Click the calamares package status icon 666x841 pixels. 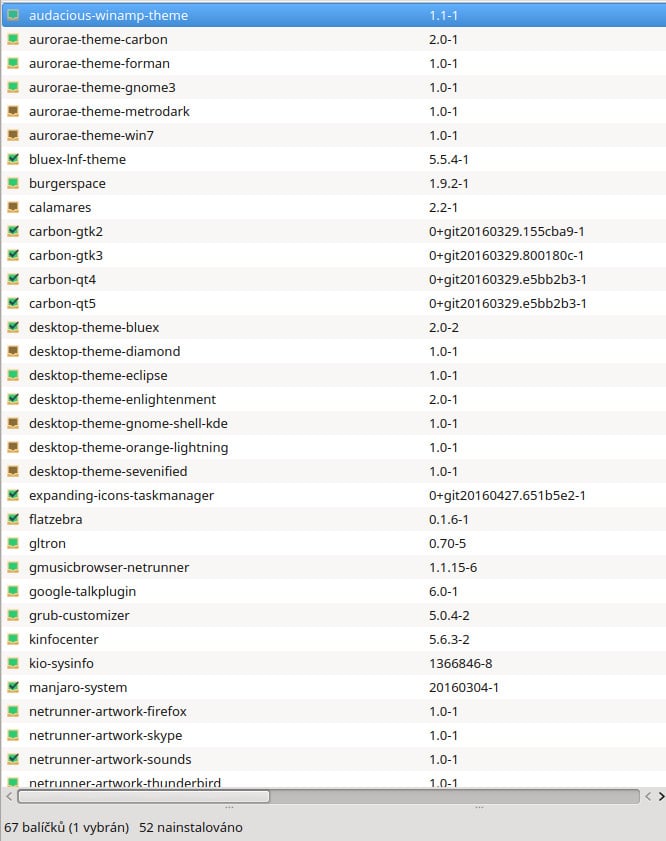pos(13,208)
